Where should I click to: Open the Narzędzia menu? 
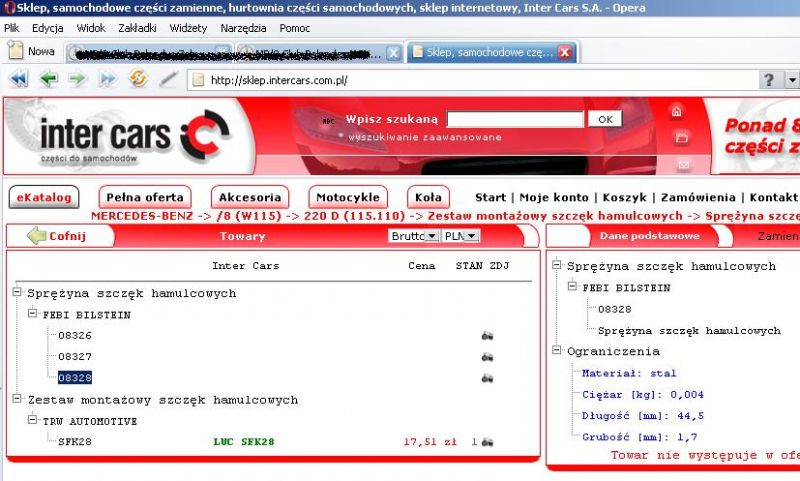coord(243,28)
